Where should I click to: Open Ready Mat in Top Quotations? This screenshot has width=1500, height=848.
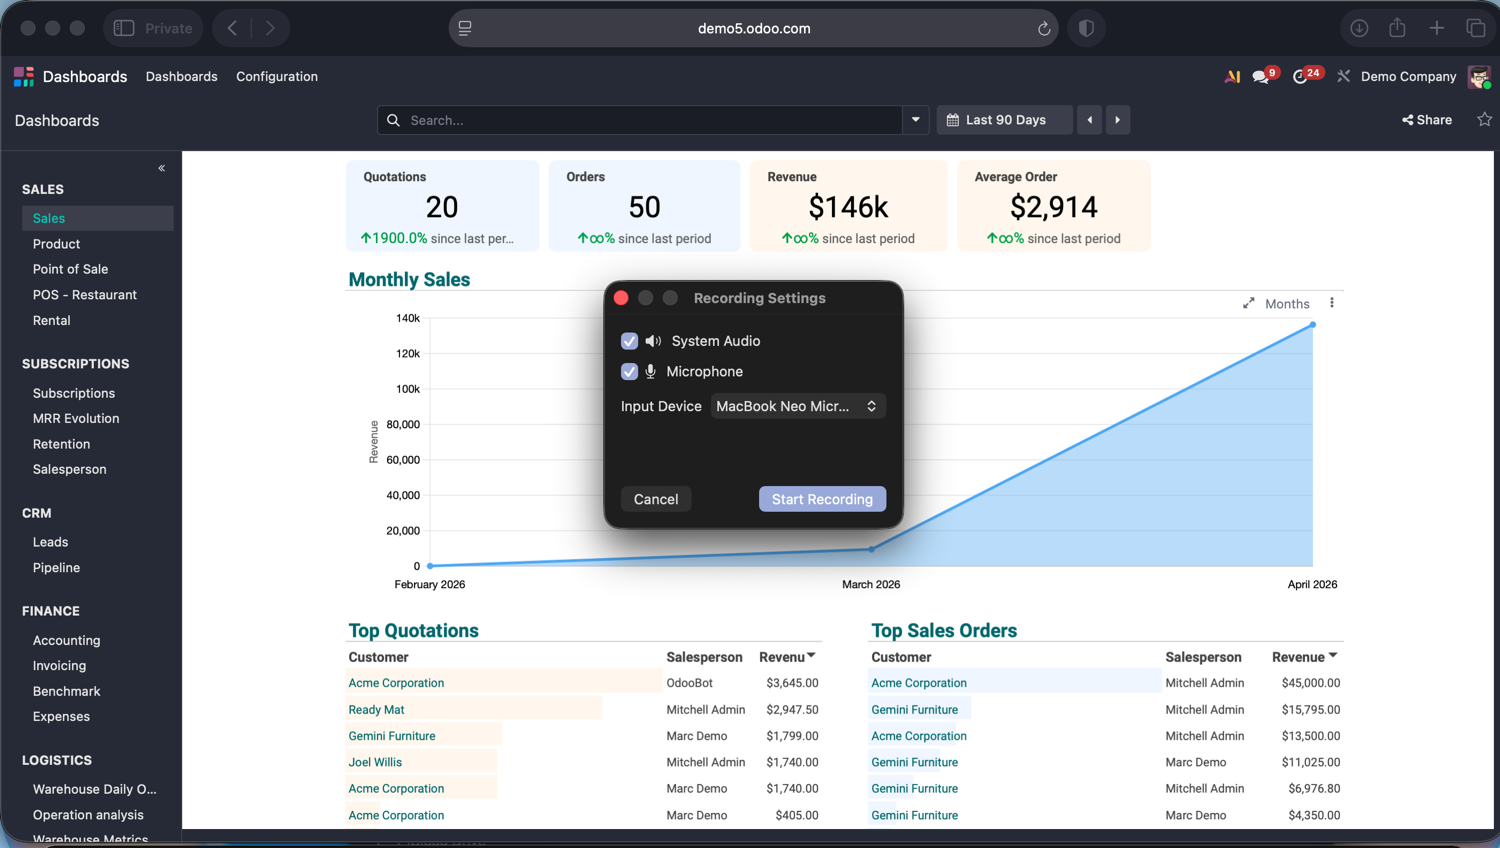click(376, 710)
